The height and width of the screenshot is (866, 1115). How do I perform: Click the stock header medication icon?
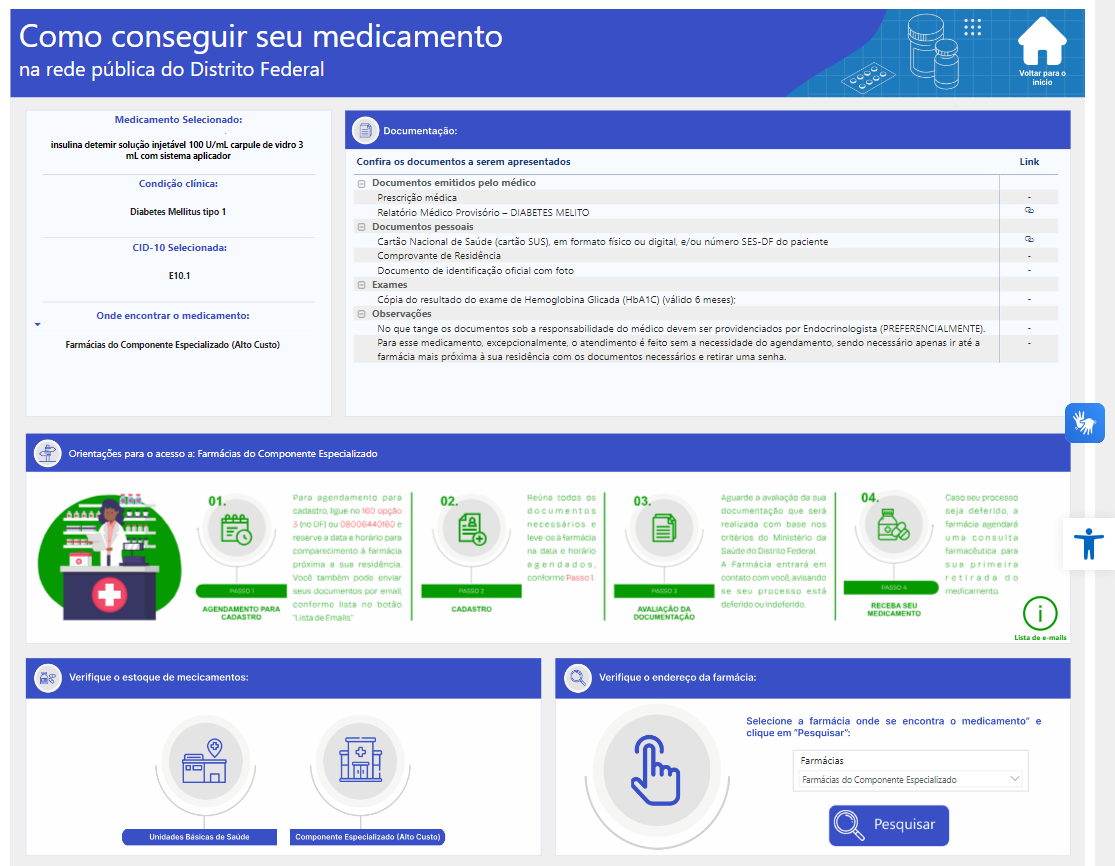point(48,678)
